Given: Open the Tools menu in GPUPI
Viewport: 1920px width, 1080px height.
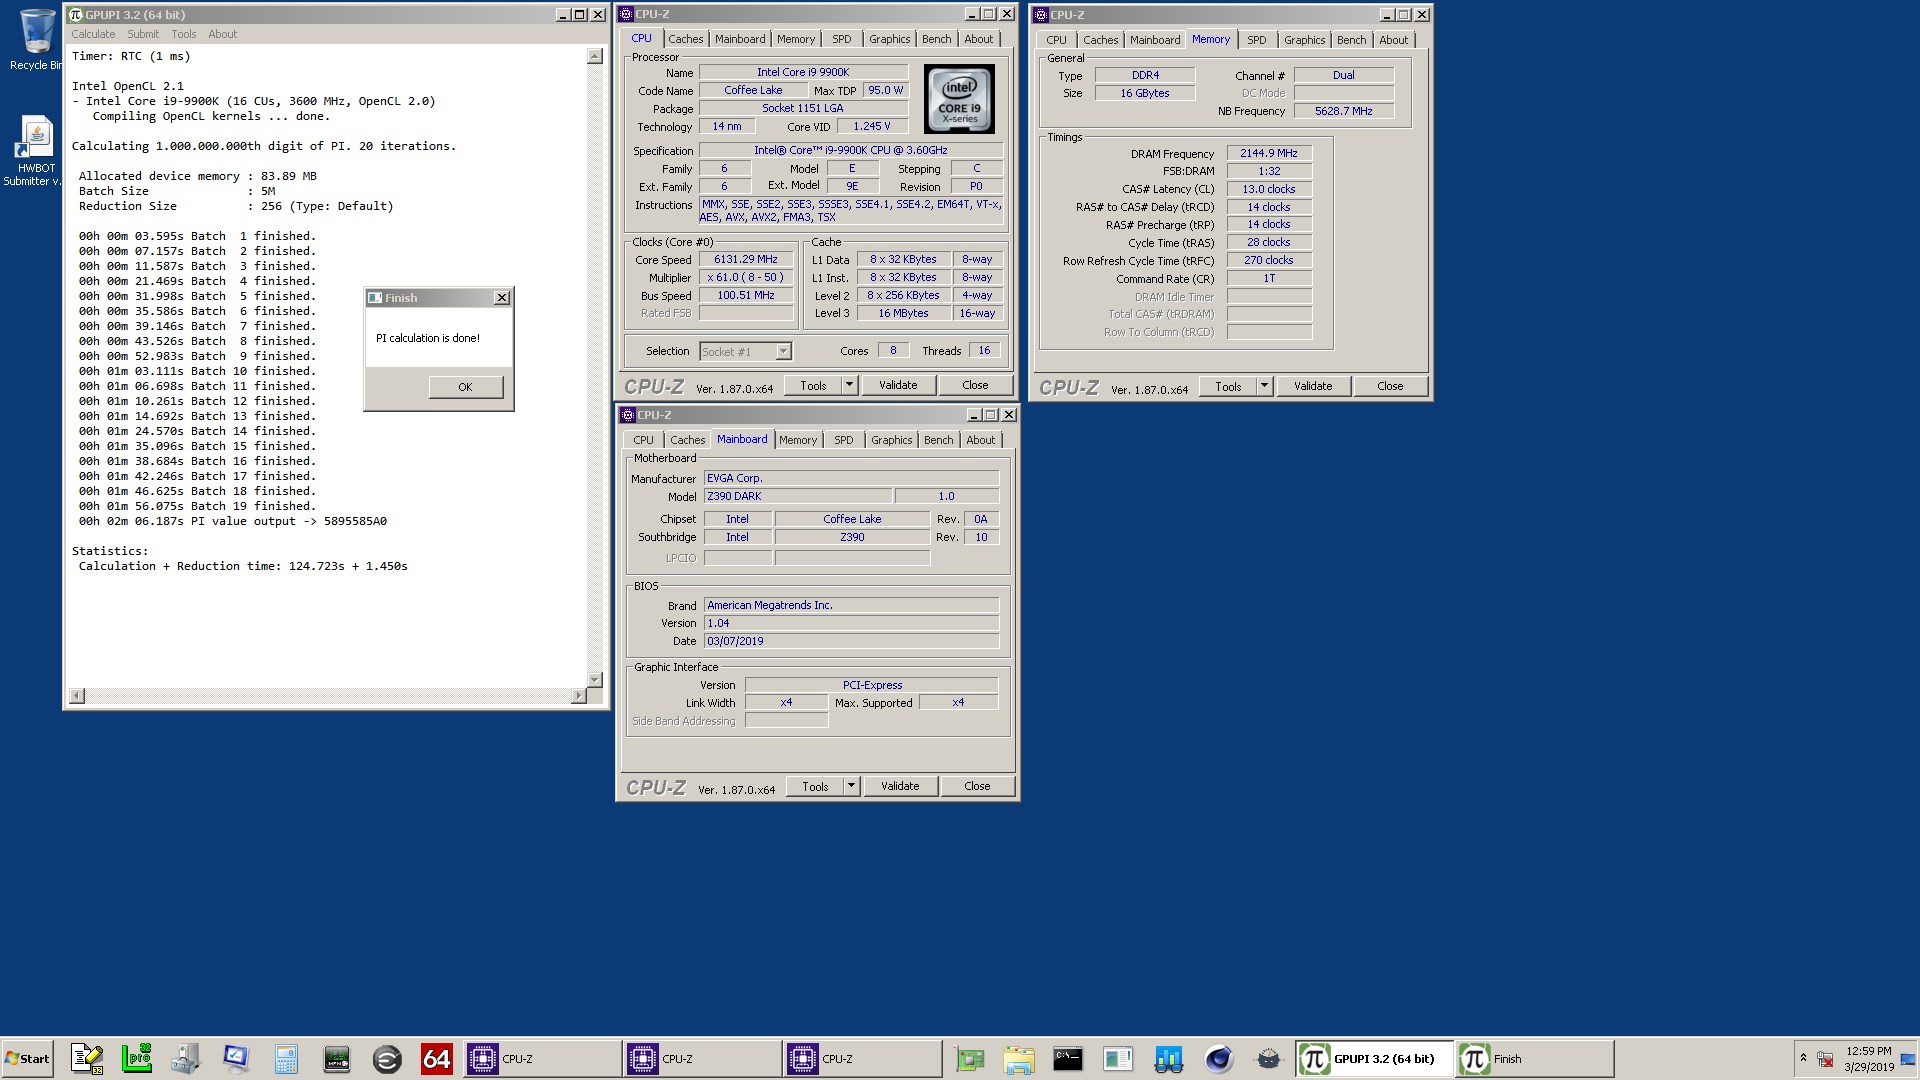Looking at the screenshot, I should [x=184, y=34].
